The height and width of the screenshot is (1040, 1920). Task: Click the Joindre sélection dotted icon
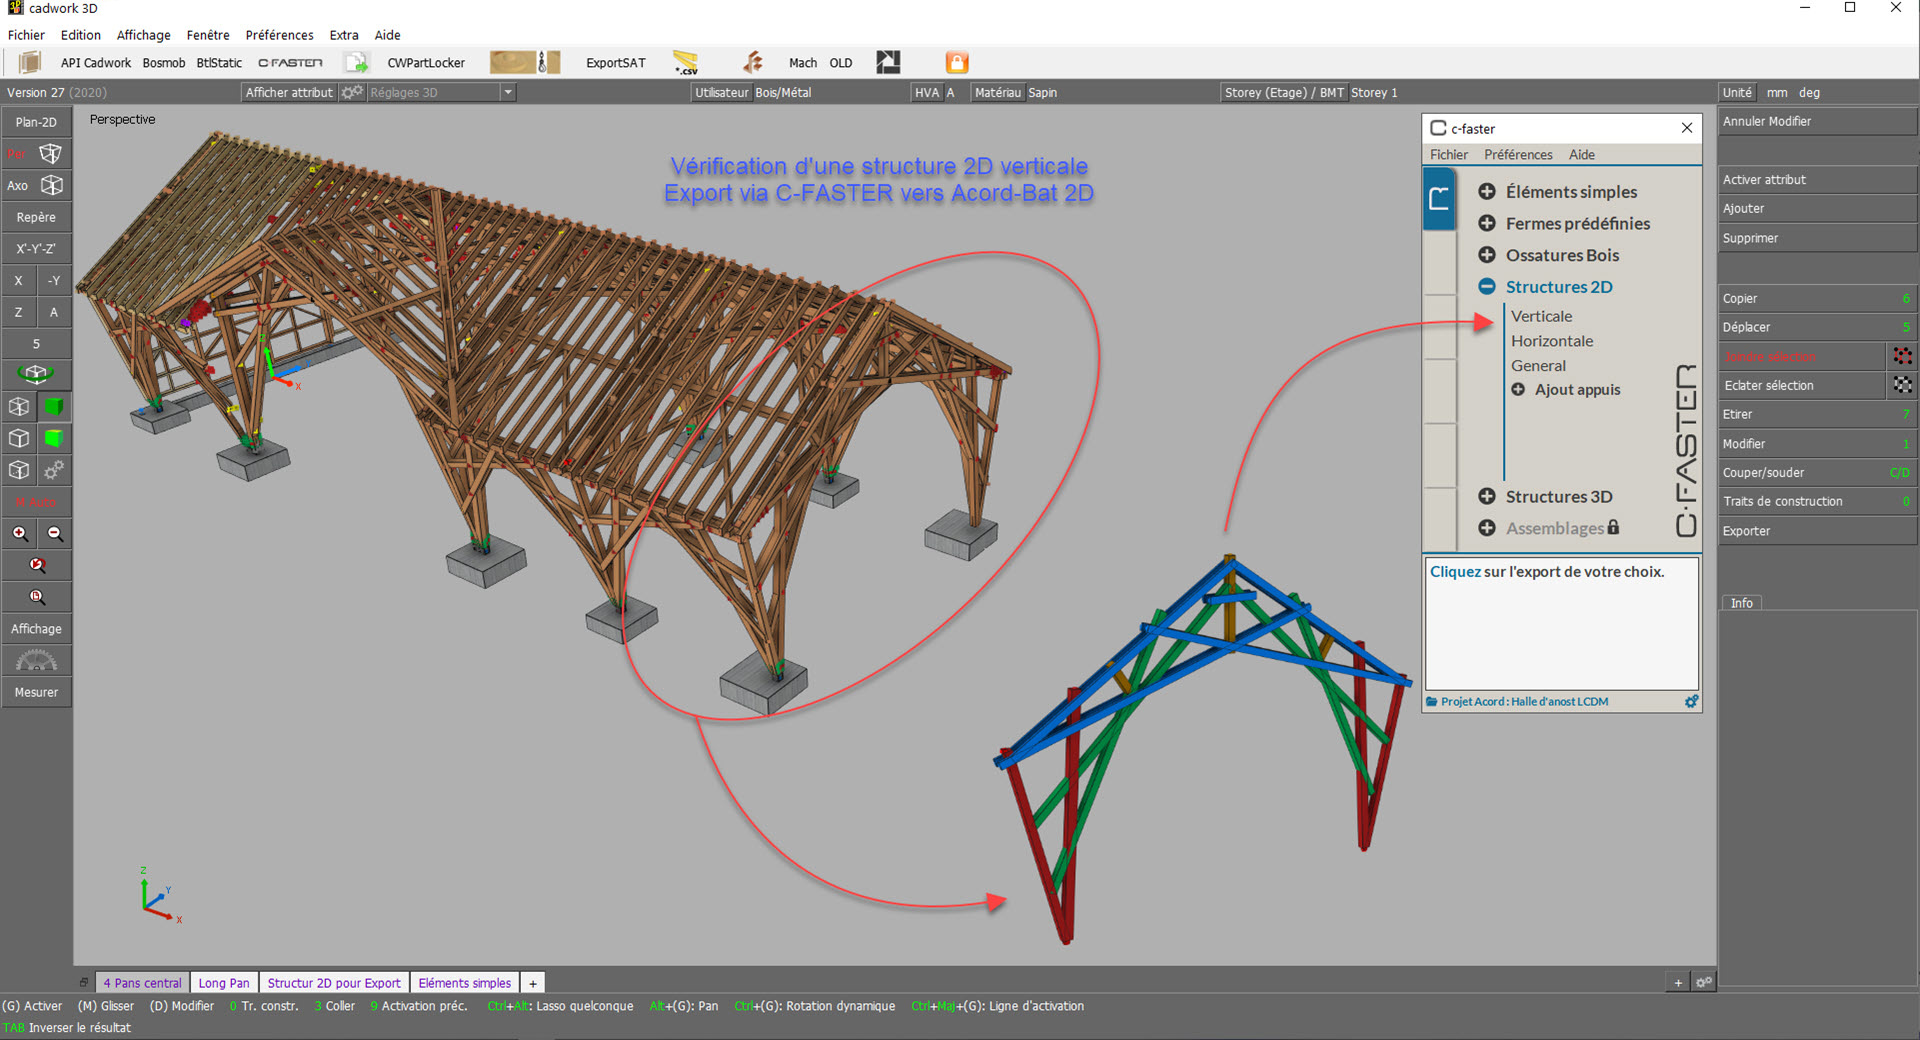[x=1903, y=356]
